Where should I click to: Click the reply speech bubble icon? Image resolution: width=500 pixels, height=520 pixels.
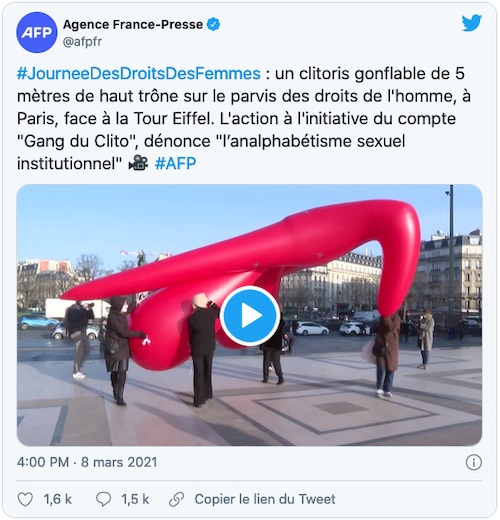(x=103, y=499)
